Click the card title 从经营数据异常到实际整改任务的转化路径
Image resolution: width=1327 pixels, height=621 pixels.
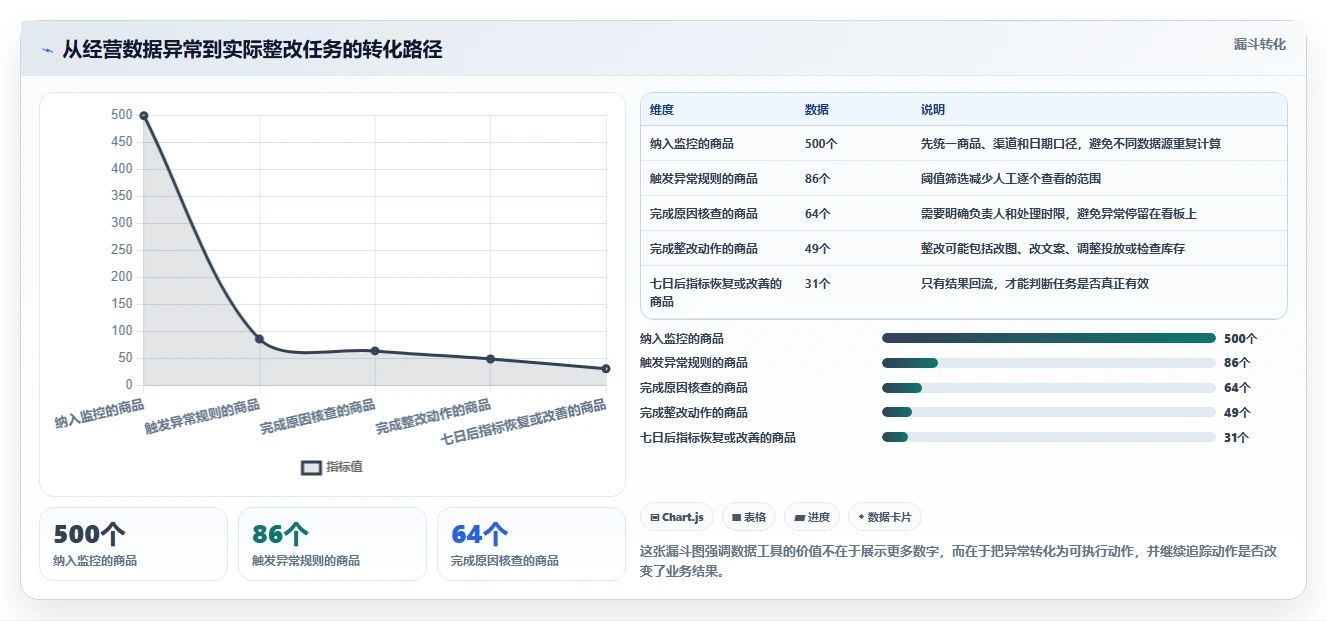click(x=252, y=50)
